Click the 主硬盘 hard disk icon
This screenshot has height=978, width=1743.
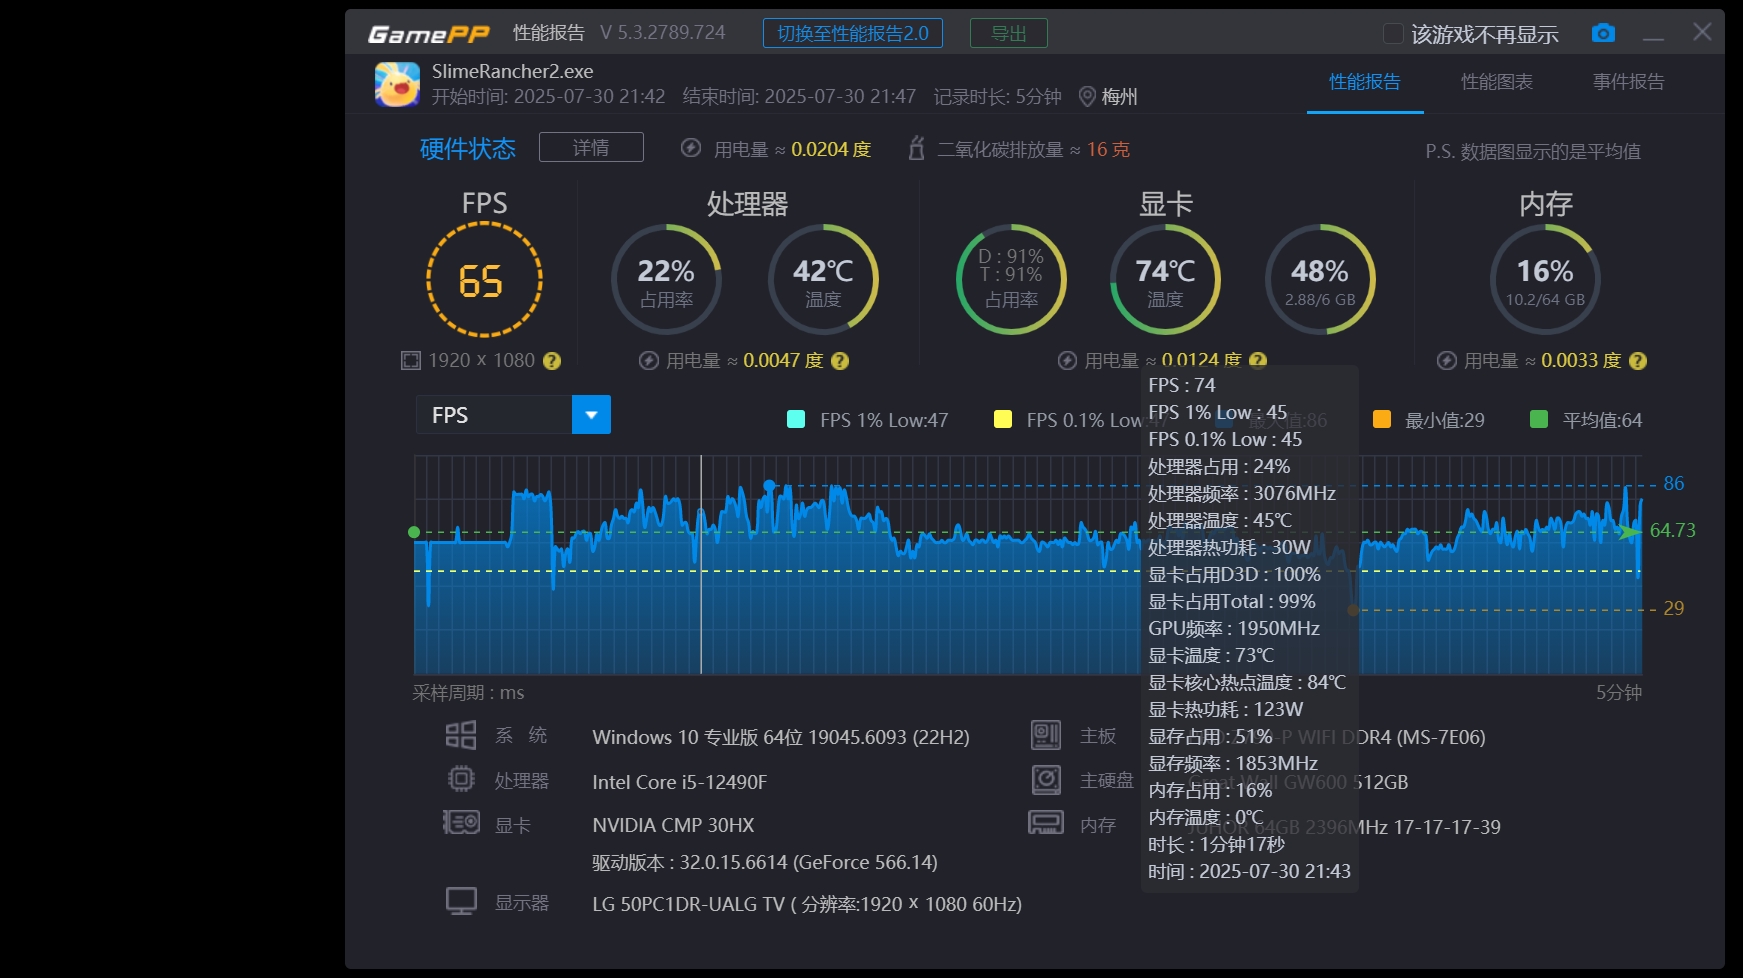pos(1046,779)
